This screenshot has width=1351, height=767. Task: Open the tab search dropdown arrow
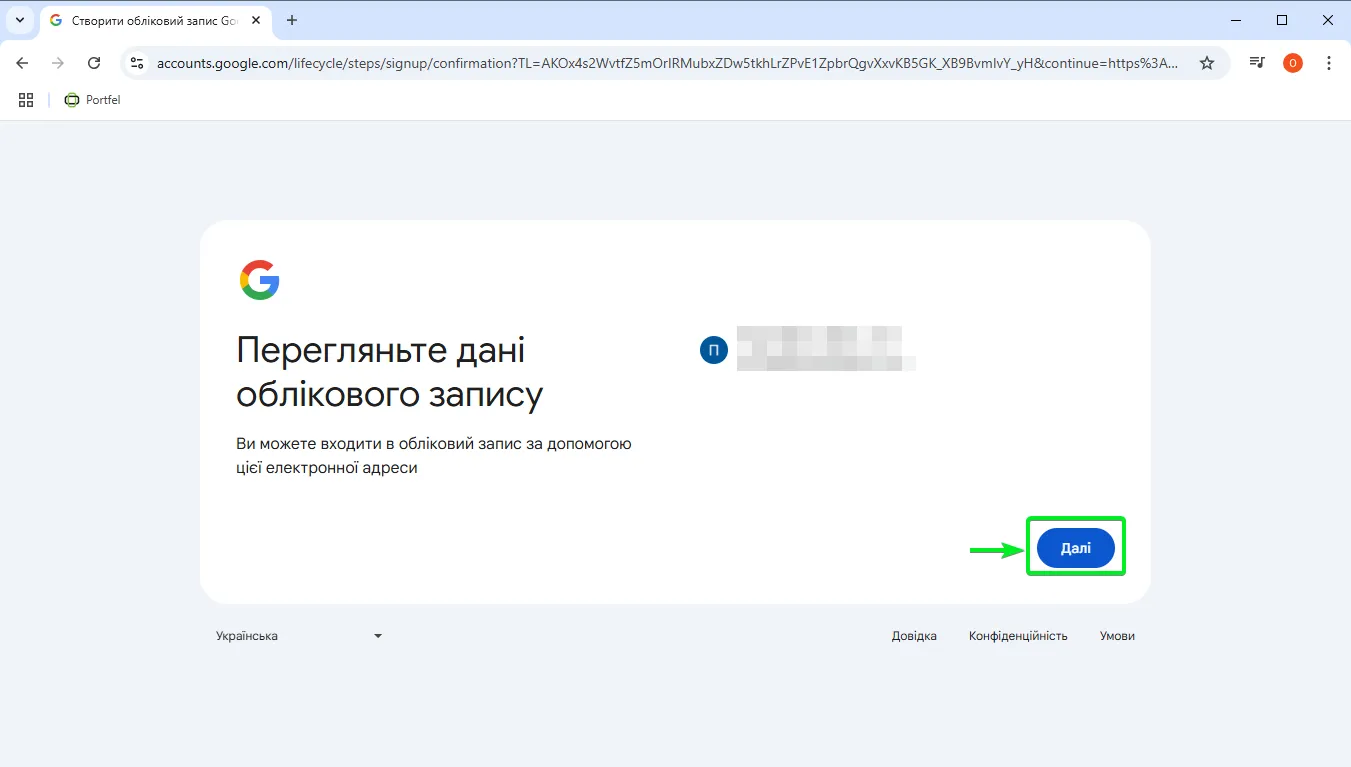19,20
